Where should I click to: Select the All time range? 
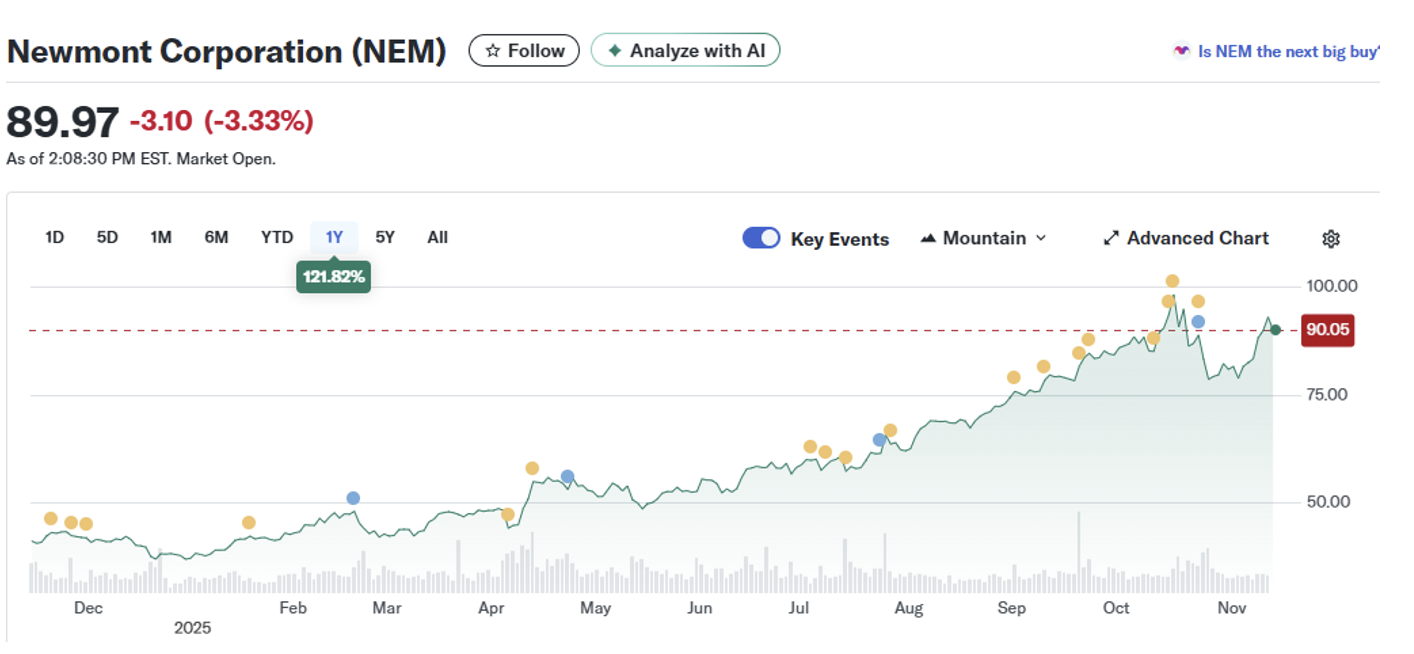tap(437, 237)
